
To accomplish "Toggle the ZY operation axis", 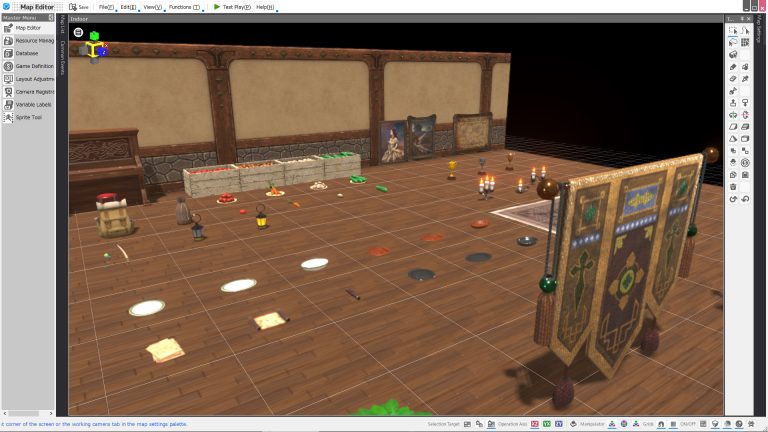I will [x=559, y=425].
